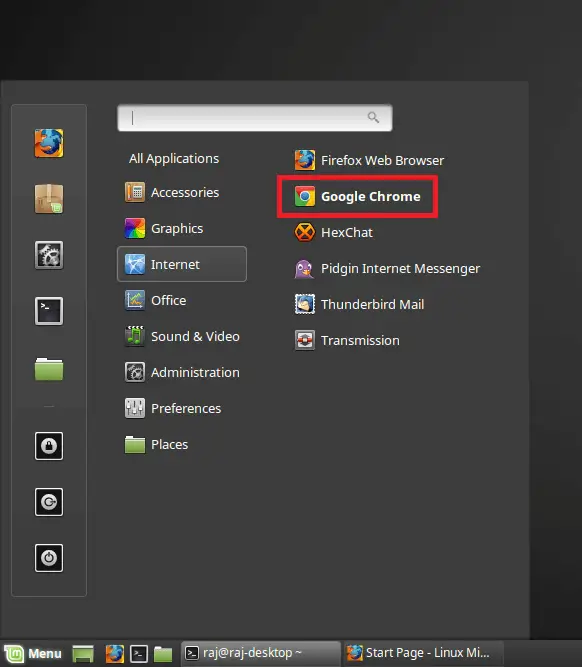Screen dimensions: 582x667
Task: Click the Pidgin purple bird icon
Action: coord(305,268)
